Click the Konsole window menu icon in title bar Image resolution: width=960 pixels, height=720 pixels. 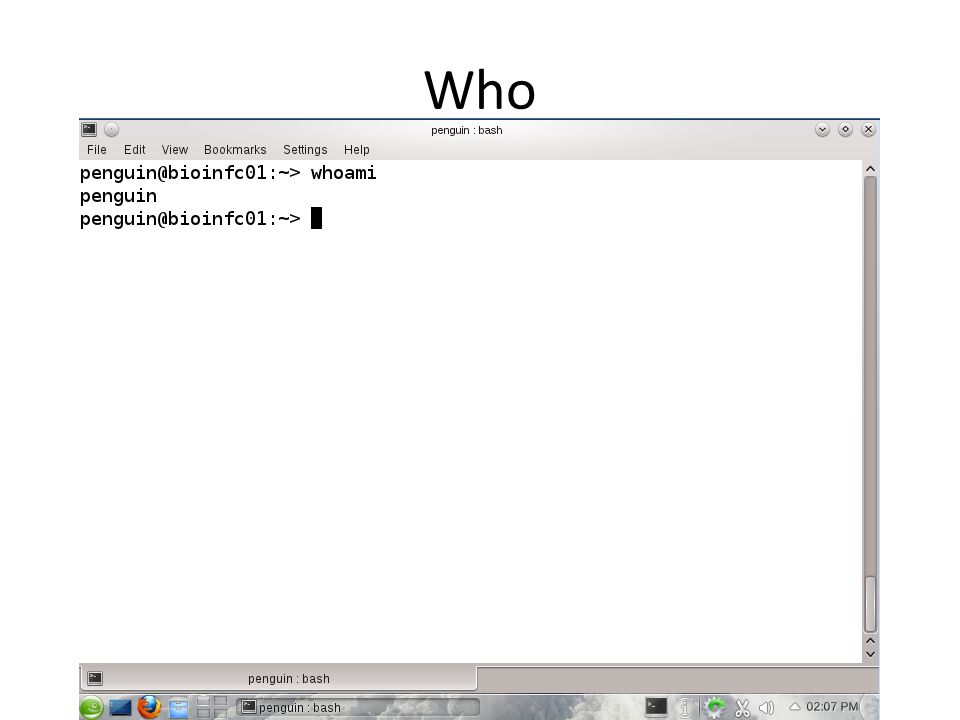pyautogui.click(x=89, y=129)
